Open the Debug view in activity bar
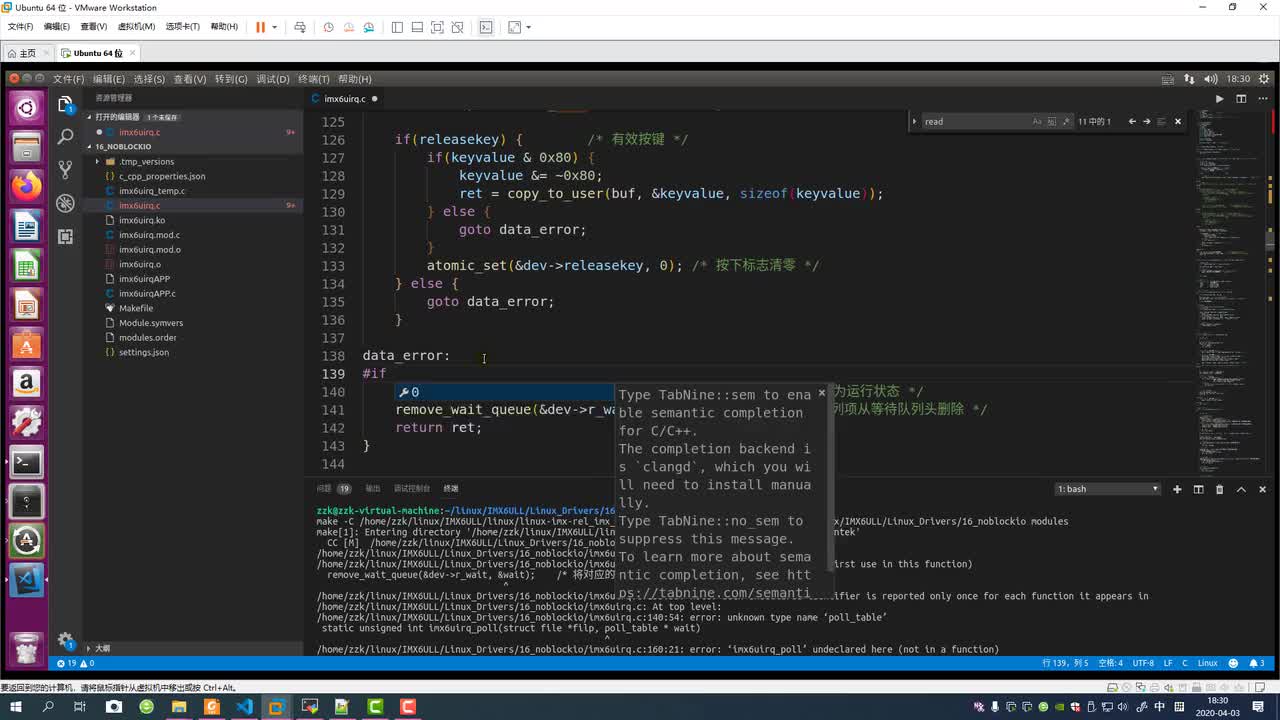The image size is (1280, 720). [x=66, y=203]
